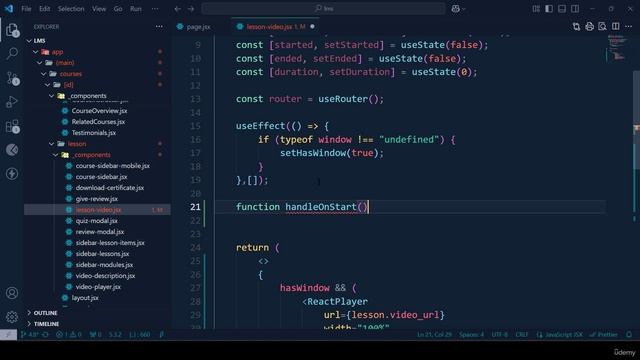Open the Thunder Client lightning-bolt icon
This screenshot has height=360, width=640.
[12, 174]
